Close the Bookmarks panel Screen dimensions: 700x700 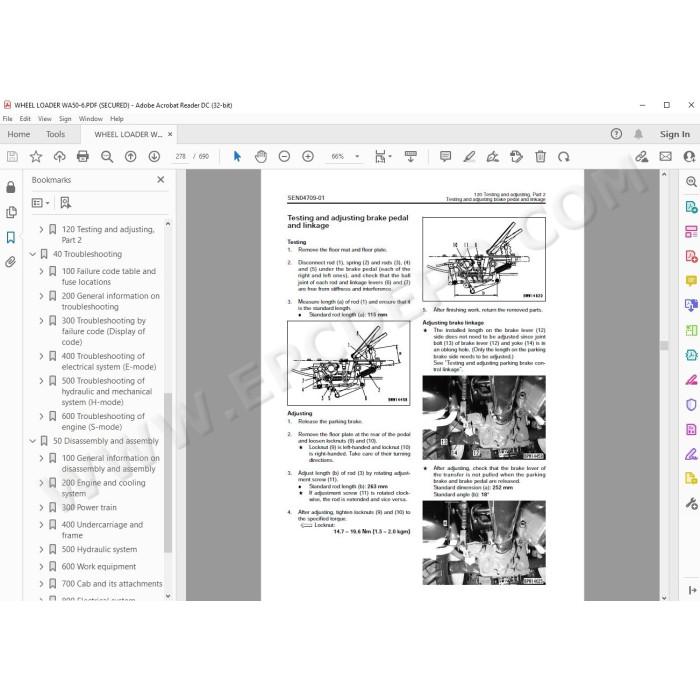(x=161, y=179)
